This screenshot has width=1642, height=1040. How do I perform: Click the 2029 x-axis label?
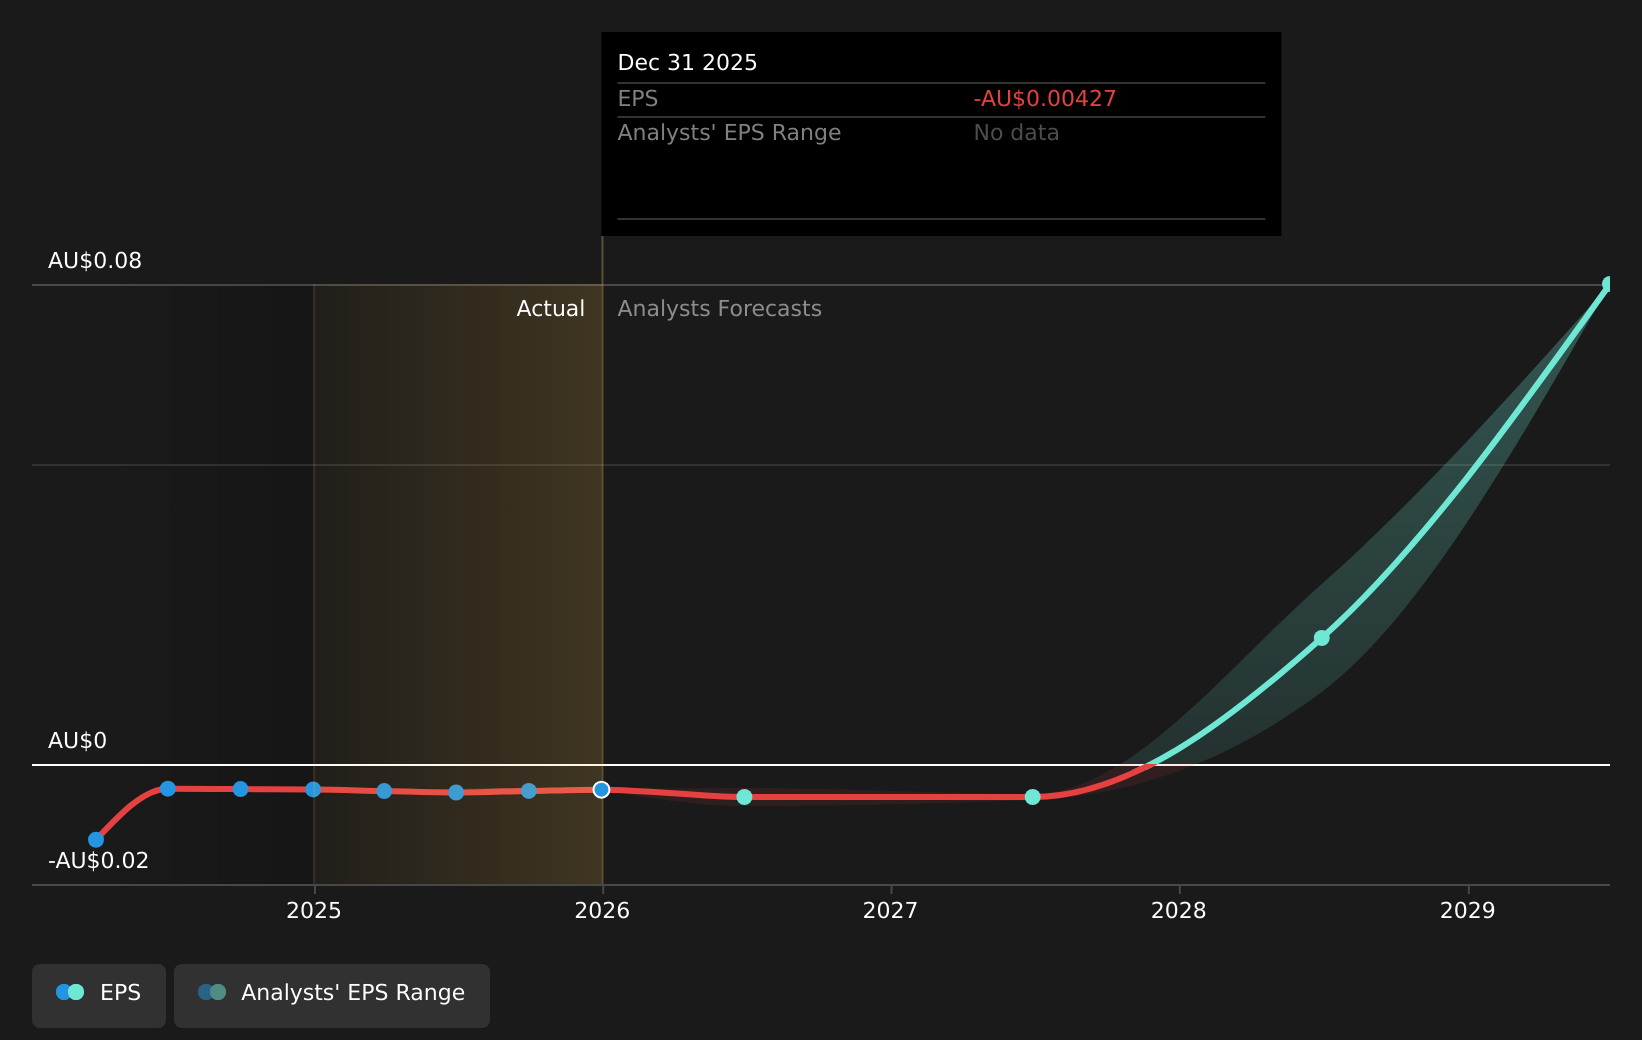(1468, 911)
